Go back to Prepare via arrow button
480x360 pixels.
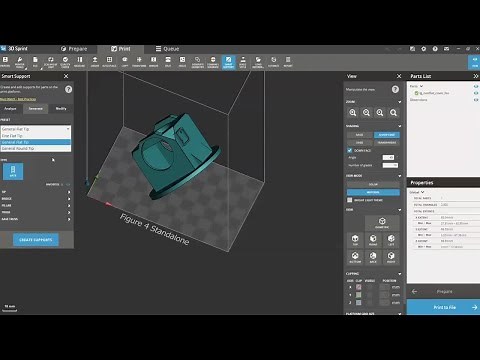pyautogui.click(x=414, y=291)
